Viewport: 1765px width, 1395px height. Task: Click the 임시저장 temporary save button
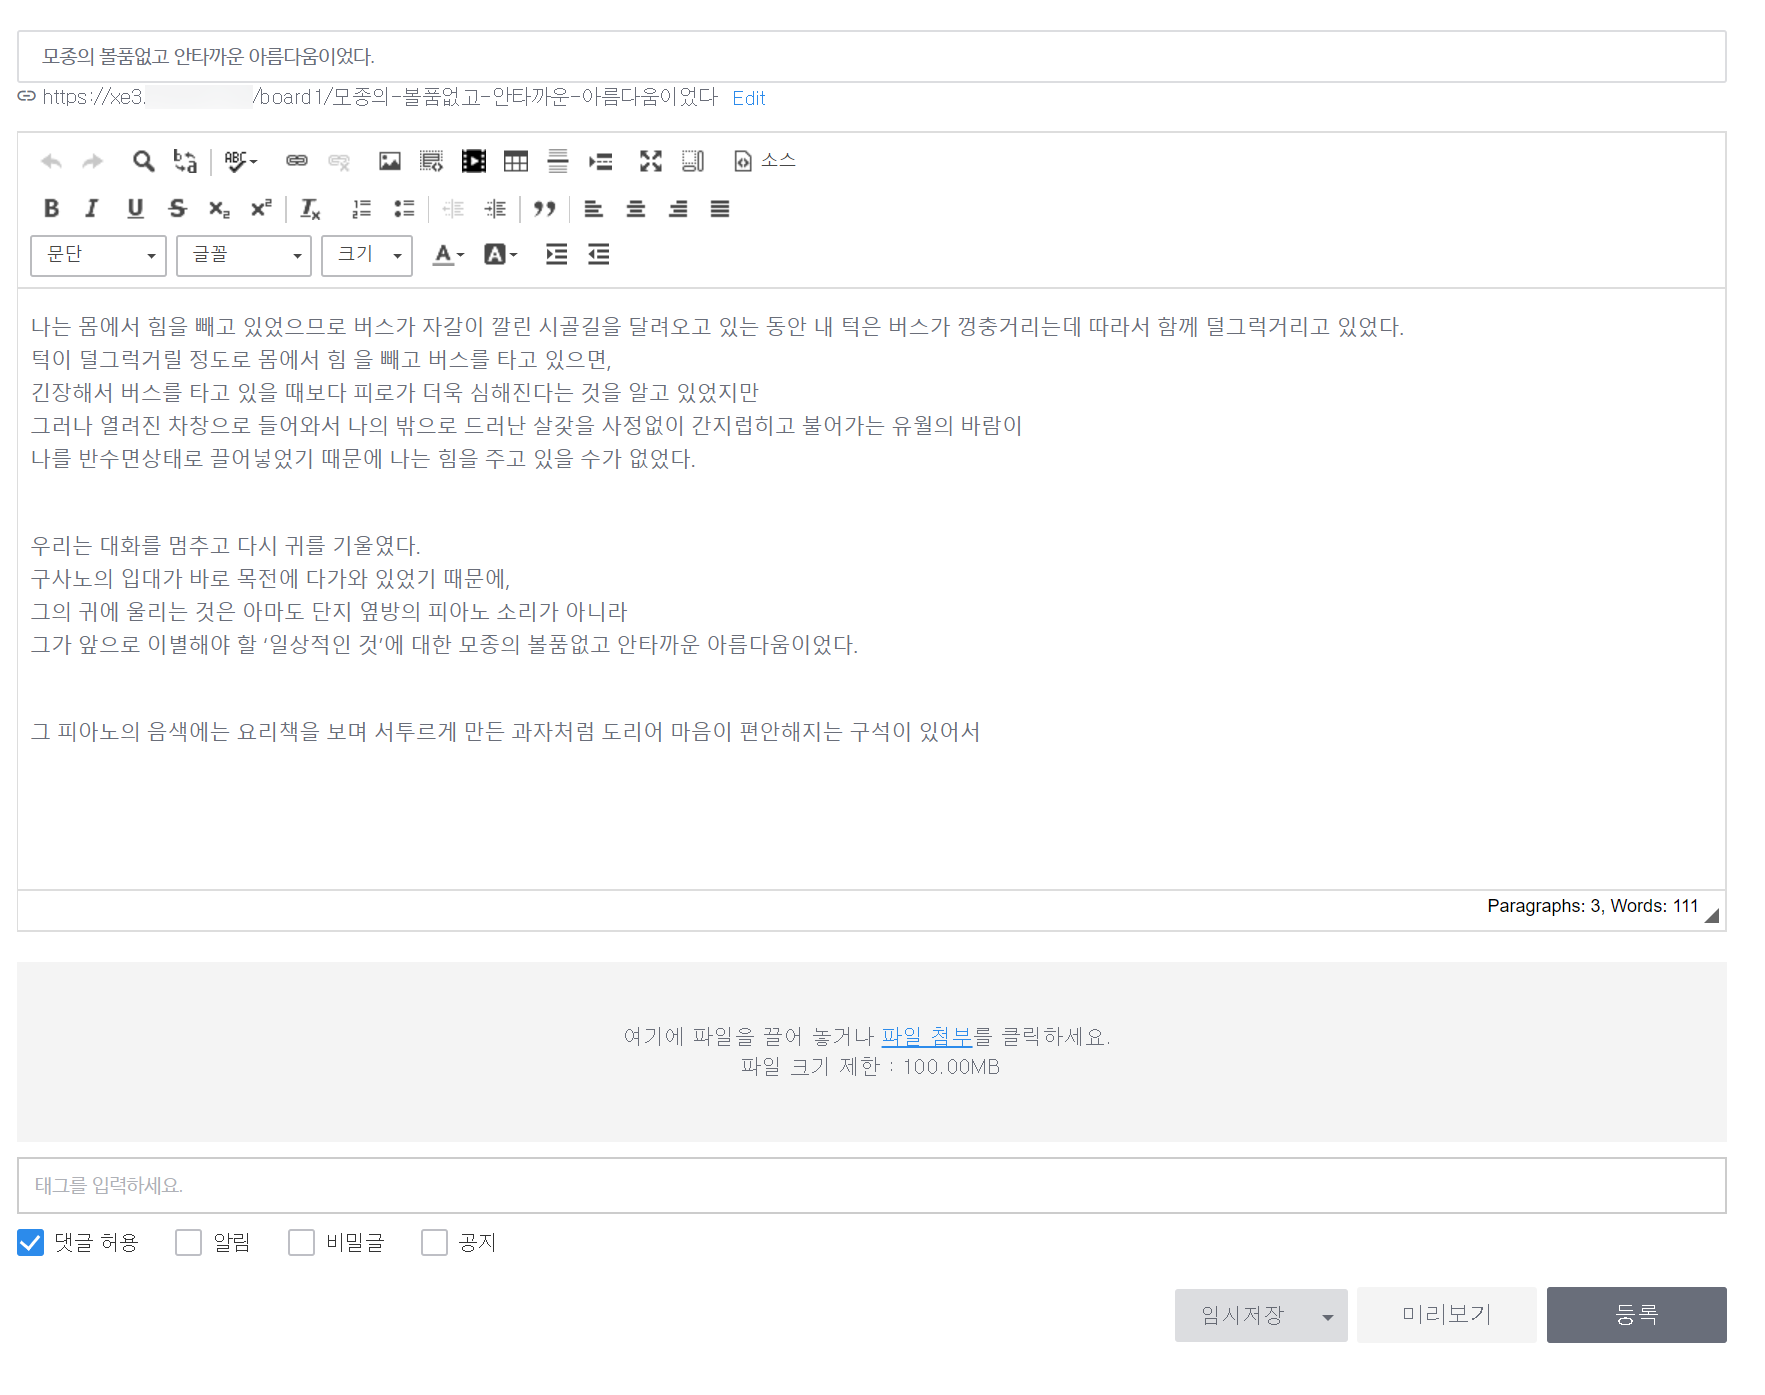pos(1242,1315)
